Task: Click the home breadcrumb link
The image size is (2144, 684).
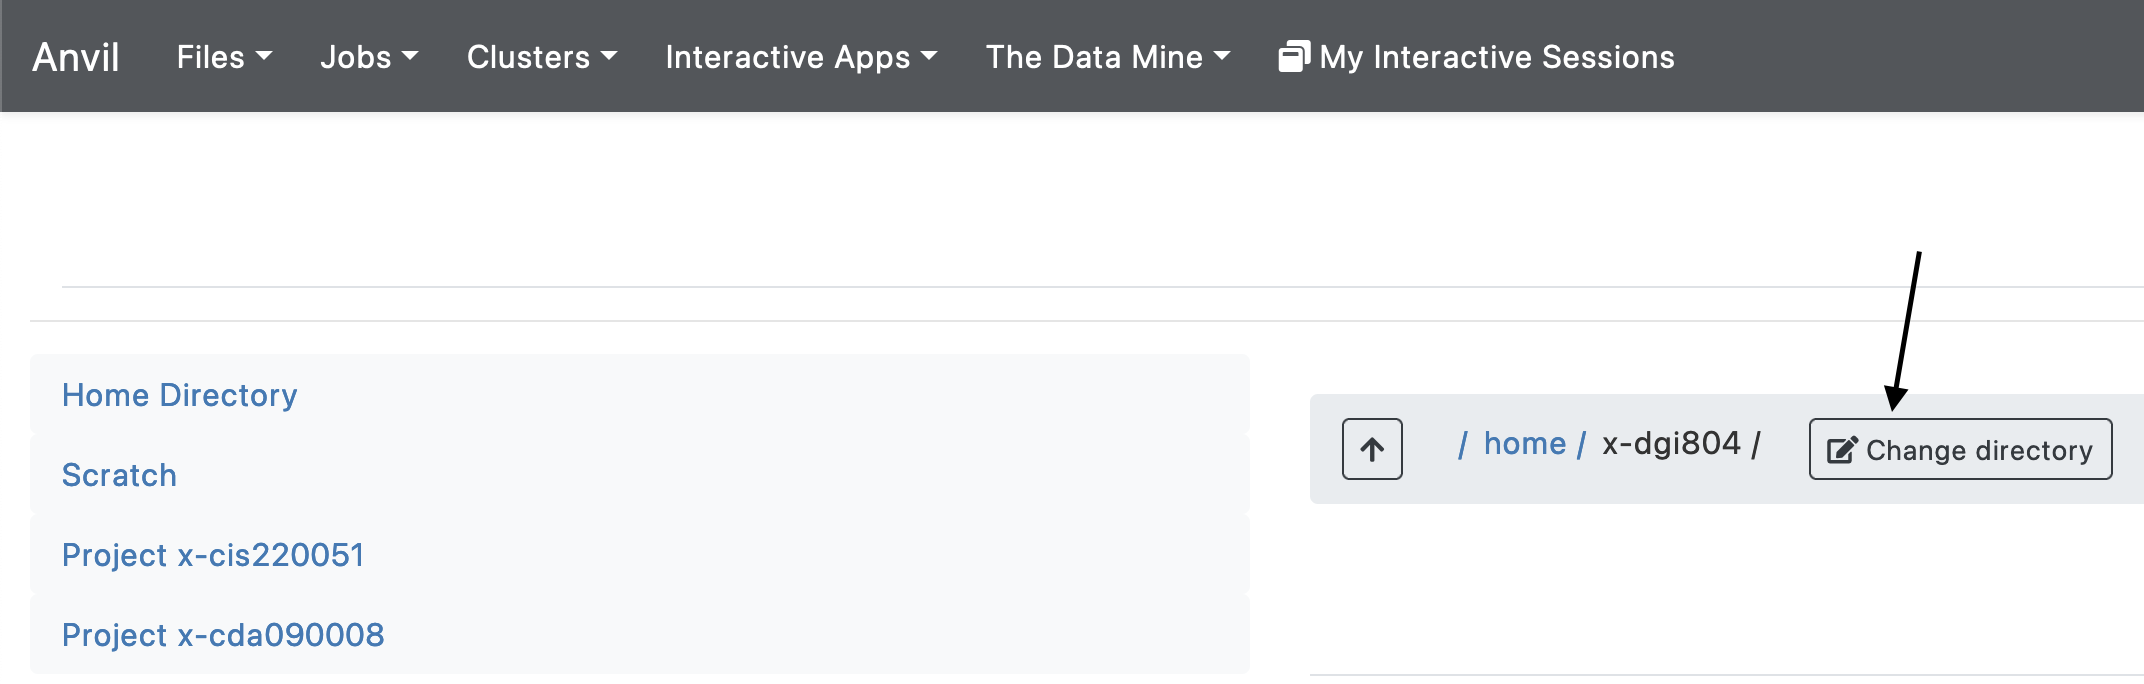Action: (x=1524, y=443)
